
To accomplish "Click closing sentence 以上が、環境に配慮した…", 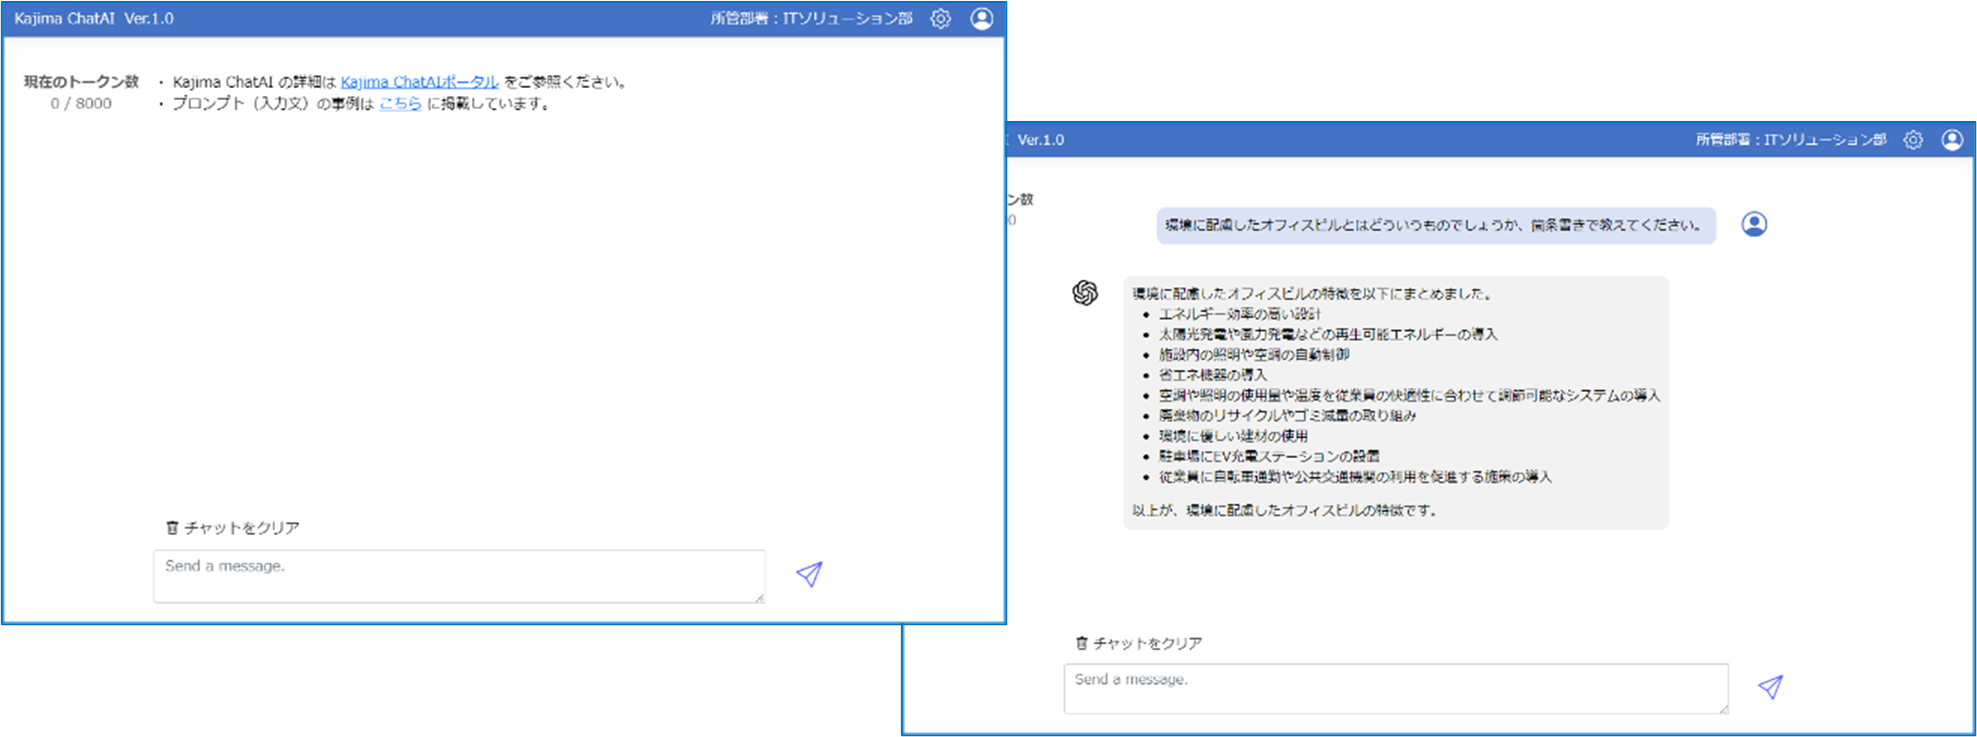I will (x=1284, y=510).
